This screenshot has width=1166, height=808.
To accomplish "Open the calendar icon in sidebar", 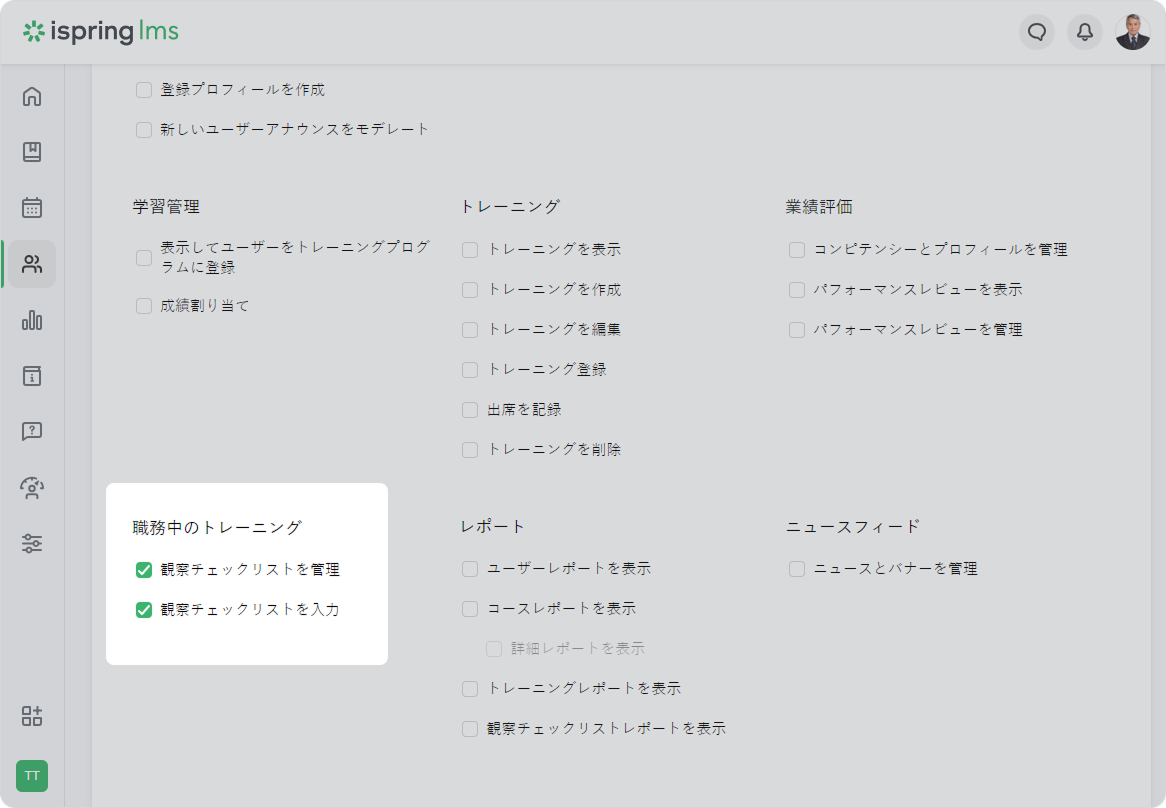I will point(32,208).
